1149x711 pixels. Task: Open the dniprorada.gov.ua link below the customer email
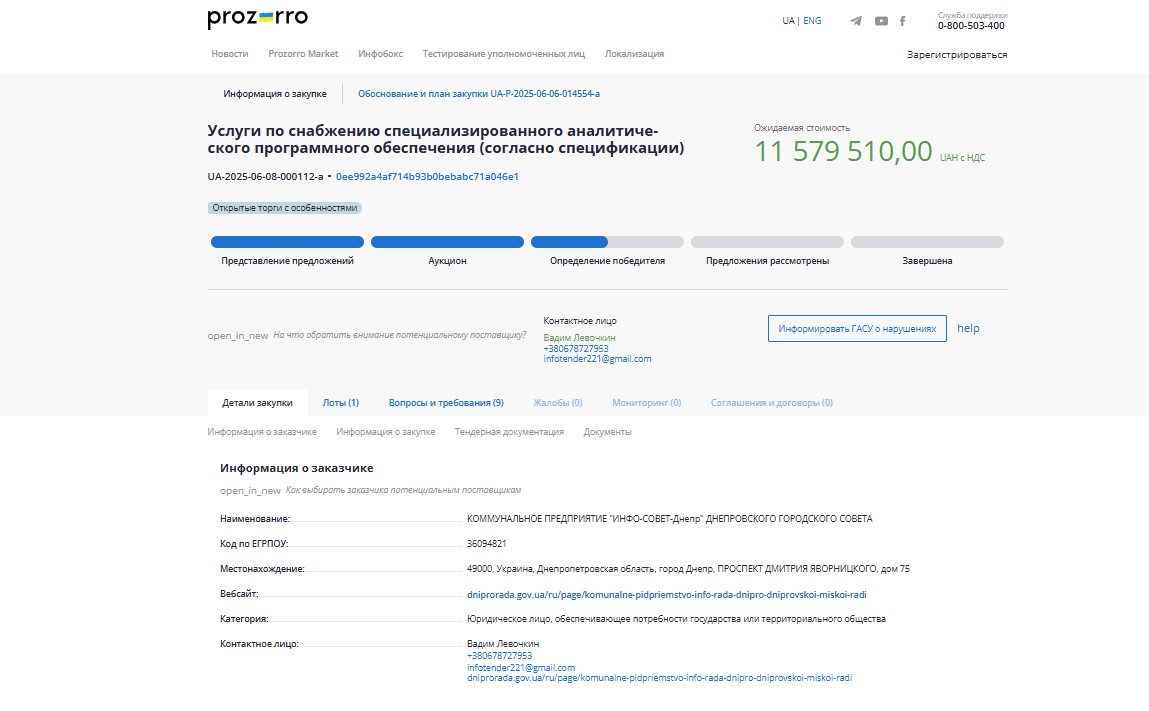[x=660, y=678]
